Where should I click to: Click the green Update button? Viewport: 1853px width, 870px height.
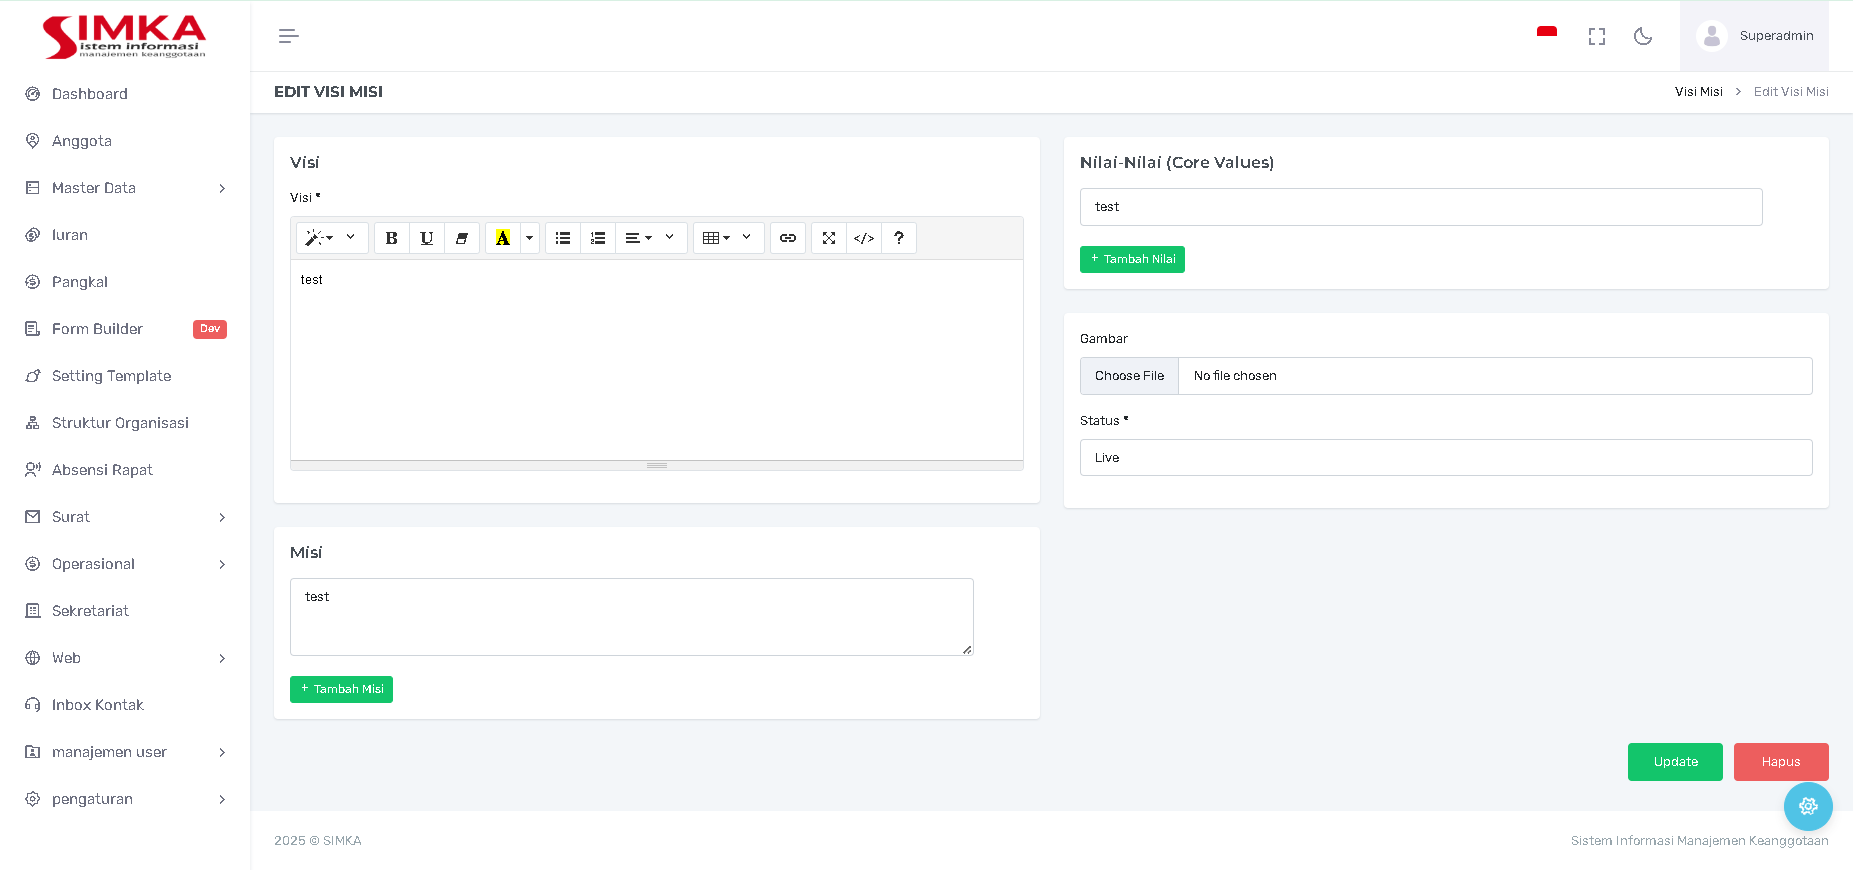[x=1675, y=762]
